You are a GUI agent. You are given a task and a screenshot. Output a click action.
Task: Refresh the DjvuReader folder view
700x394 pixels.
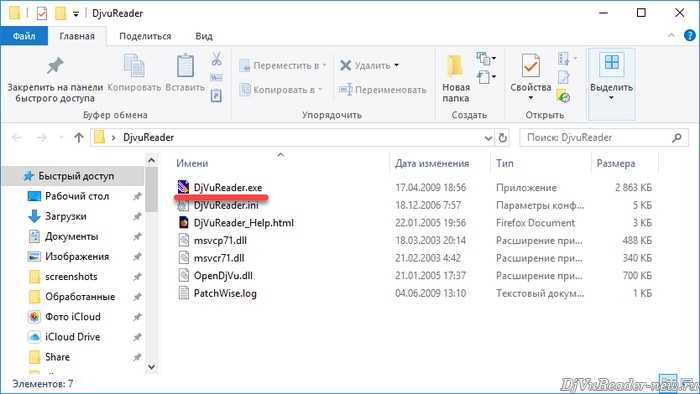click(x=503, y=138)
